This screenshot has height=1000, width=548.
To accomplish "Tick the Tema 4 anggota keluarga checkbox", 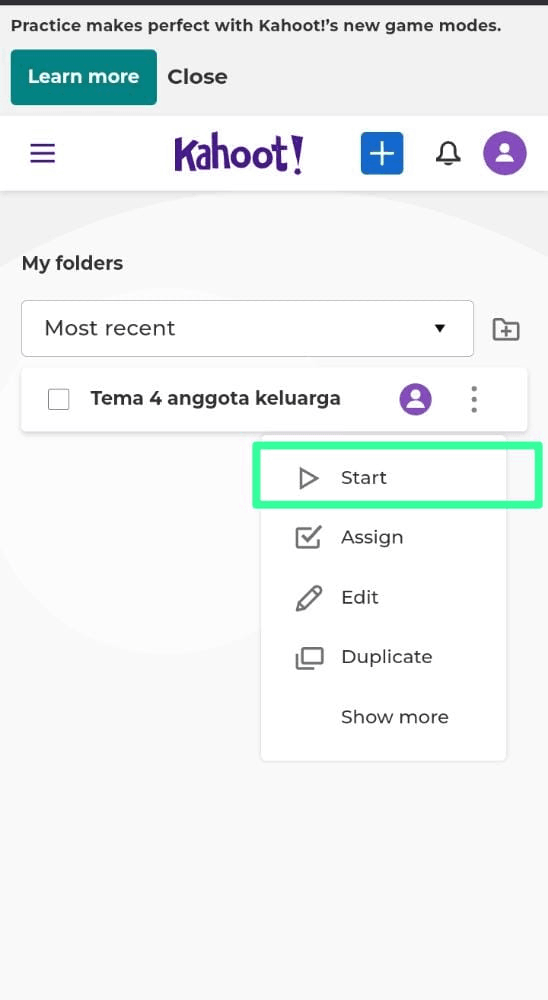I will click(x=59, y=399).
